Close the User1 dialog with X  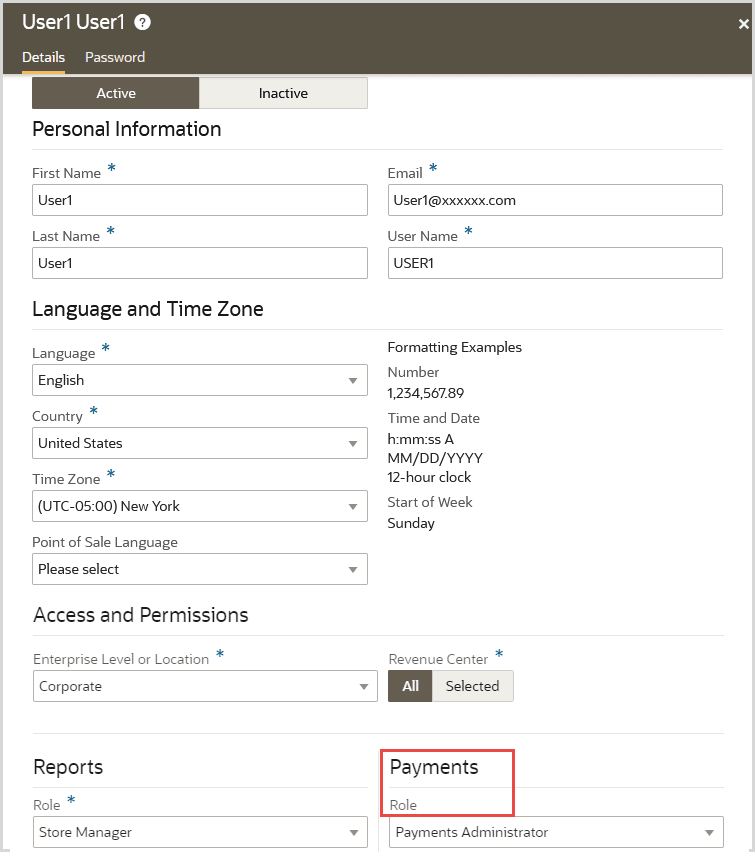coord(743,24)
